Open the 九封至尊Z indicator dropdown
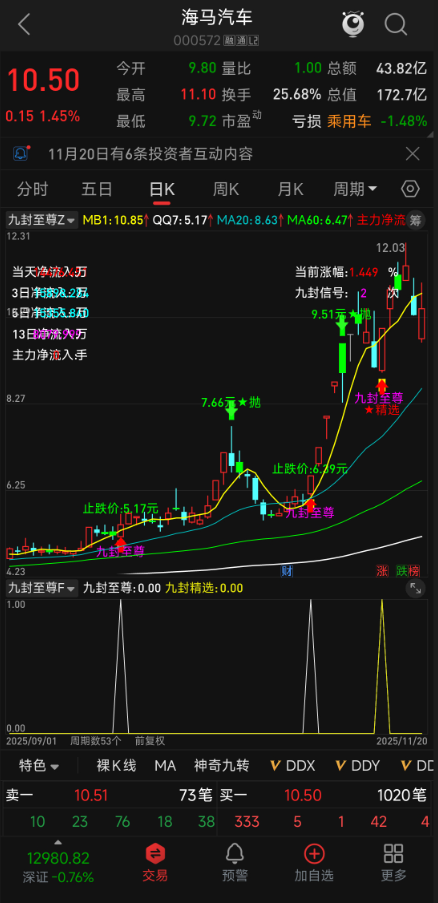The image size is (438, 903). point(41,219)
